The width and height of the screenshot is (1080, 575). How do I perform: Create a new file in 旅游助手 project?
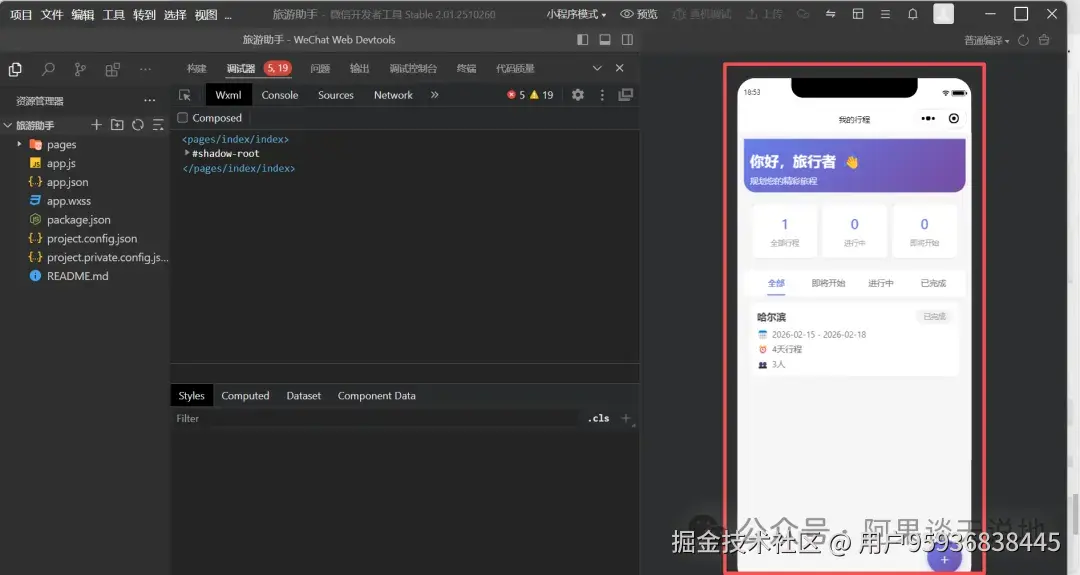point(96,125)
